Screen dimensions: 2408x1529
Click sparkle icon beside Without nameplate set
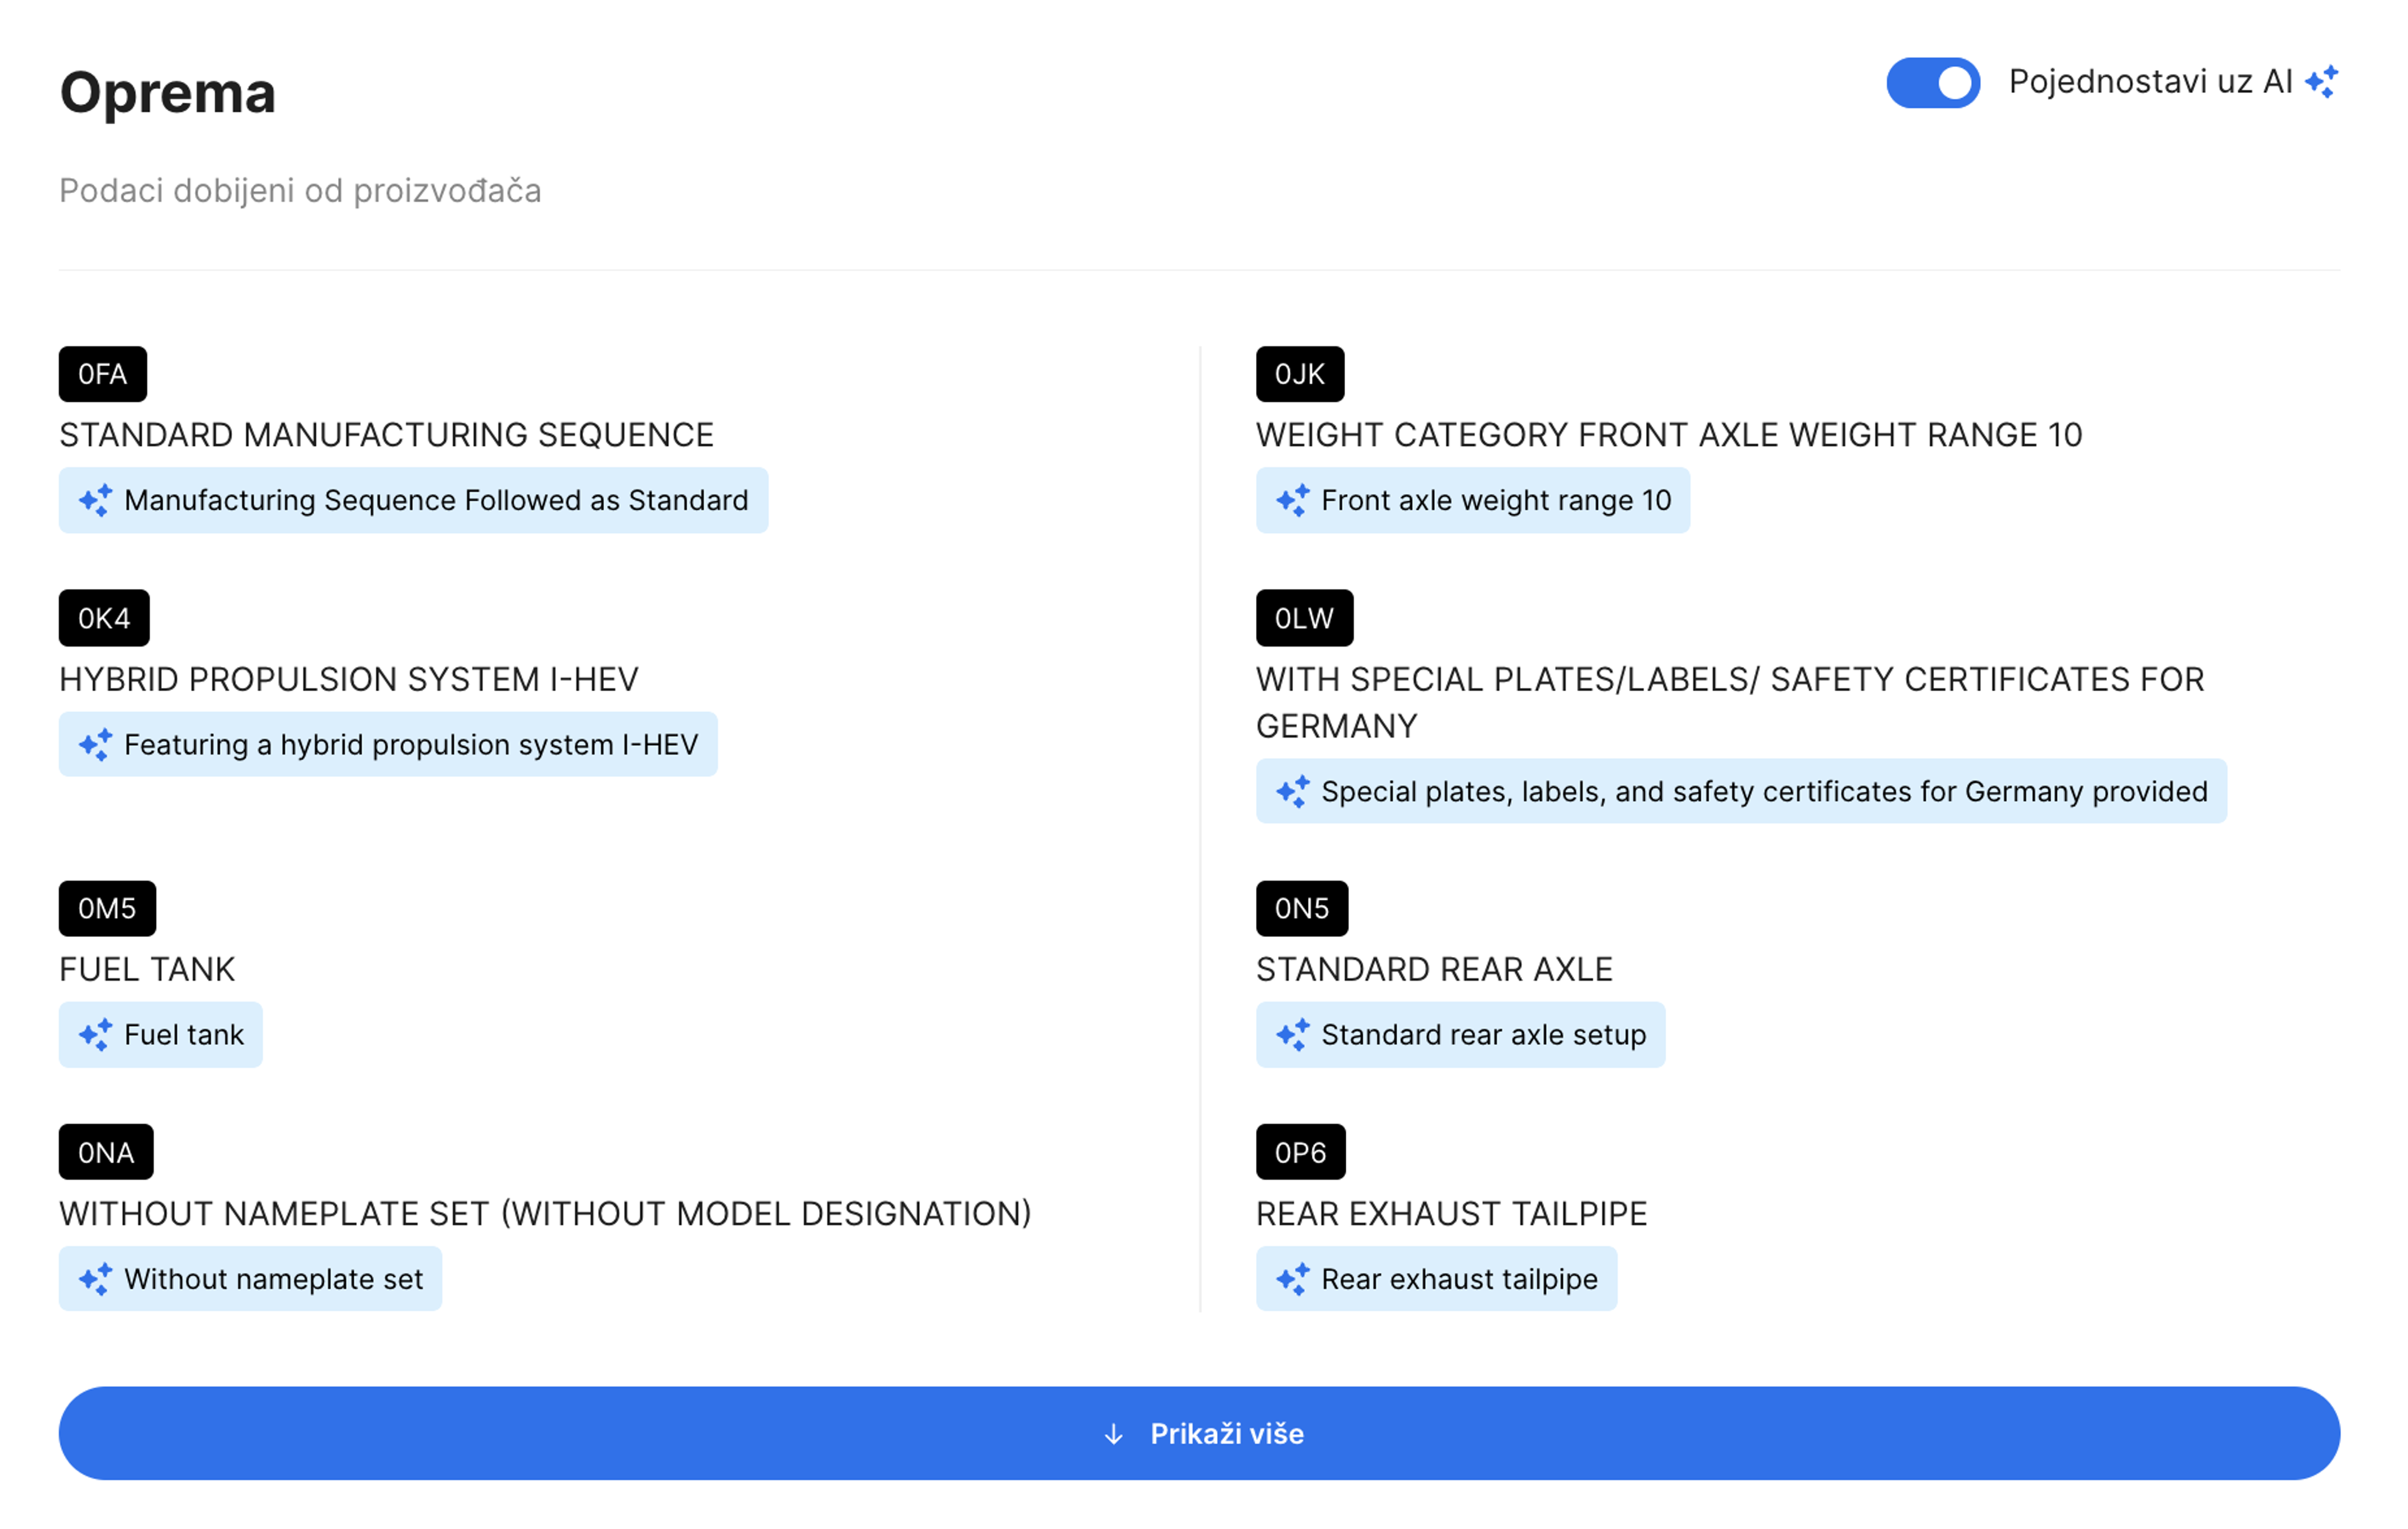coord(96,1279)
